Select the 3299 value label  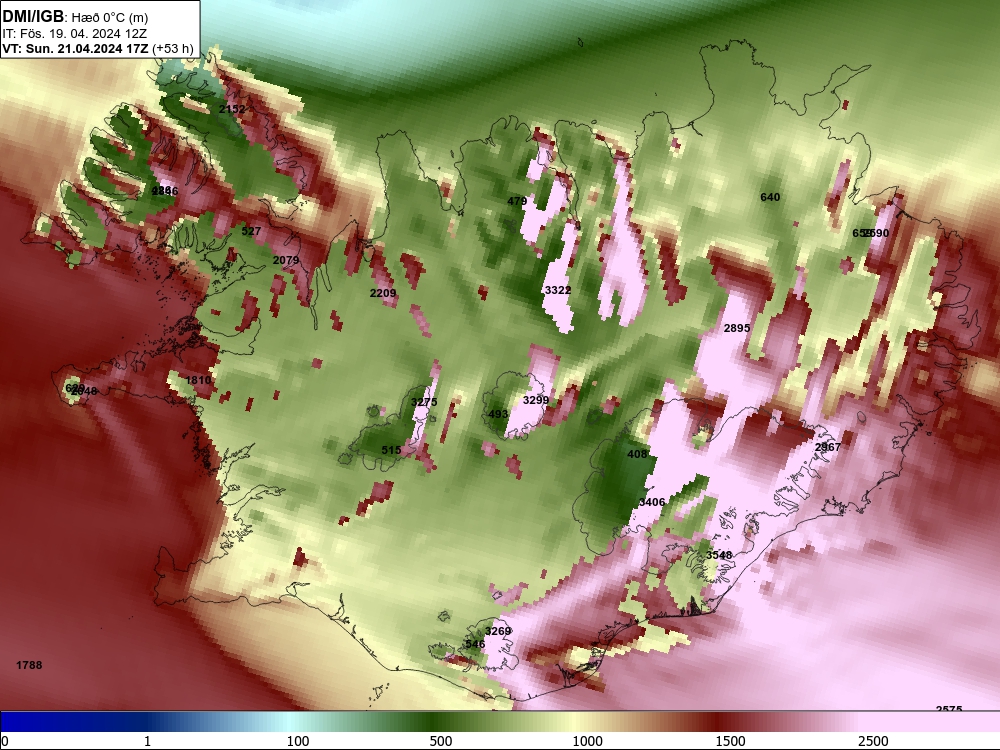[x=536, y=400]
